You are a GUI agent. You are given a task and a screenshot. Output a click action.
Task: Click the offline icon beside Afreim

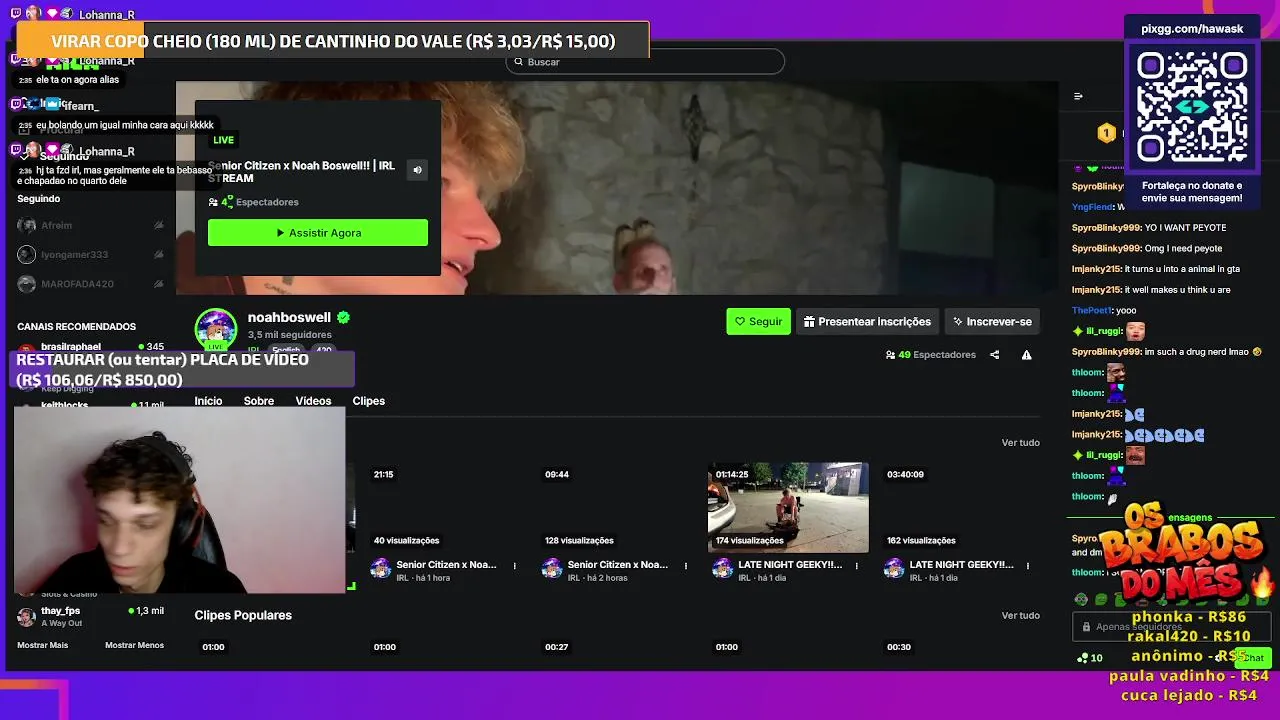click(158, 226)
